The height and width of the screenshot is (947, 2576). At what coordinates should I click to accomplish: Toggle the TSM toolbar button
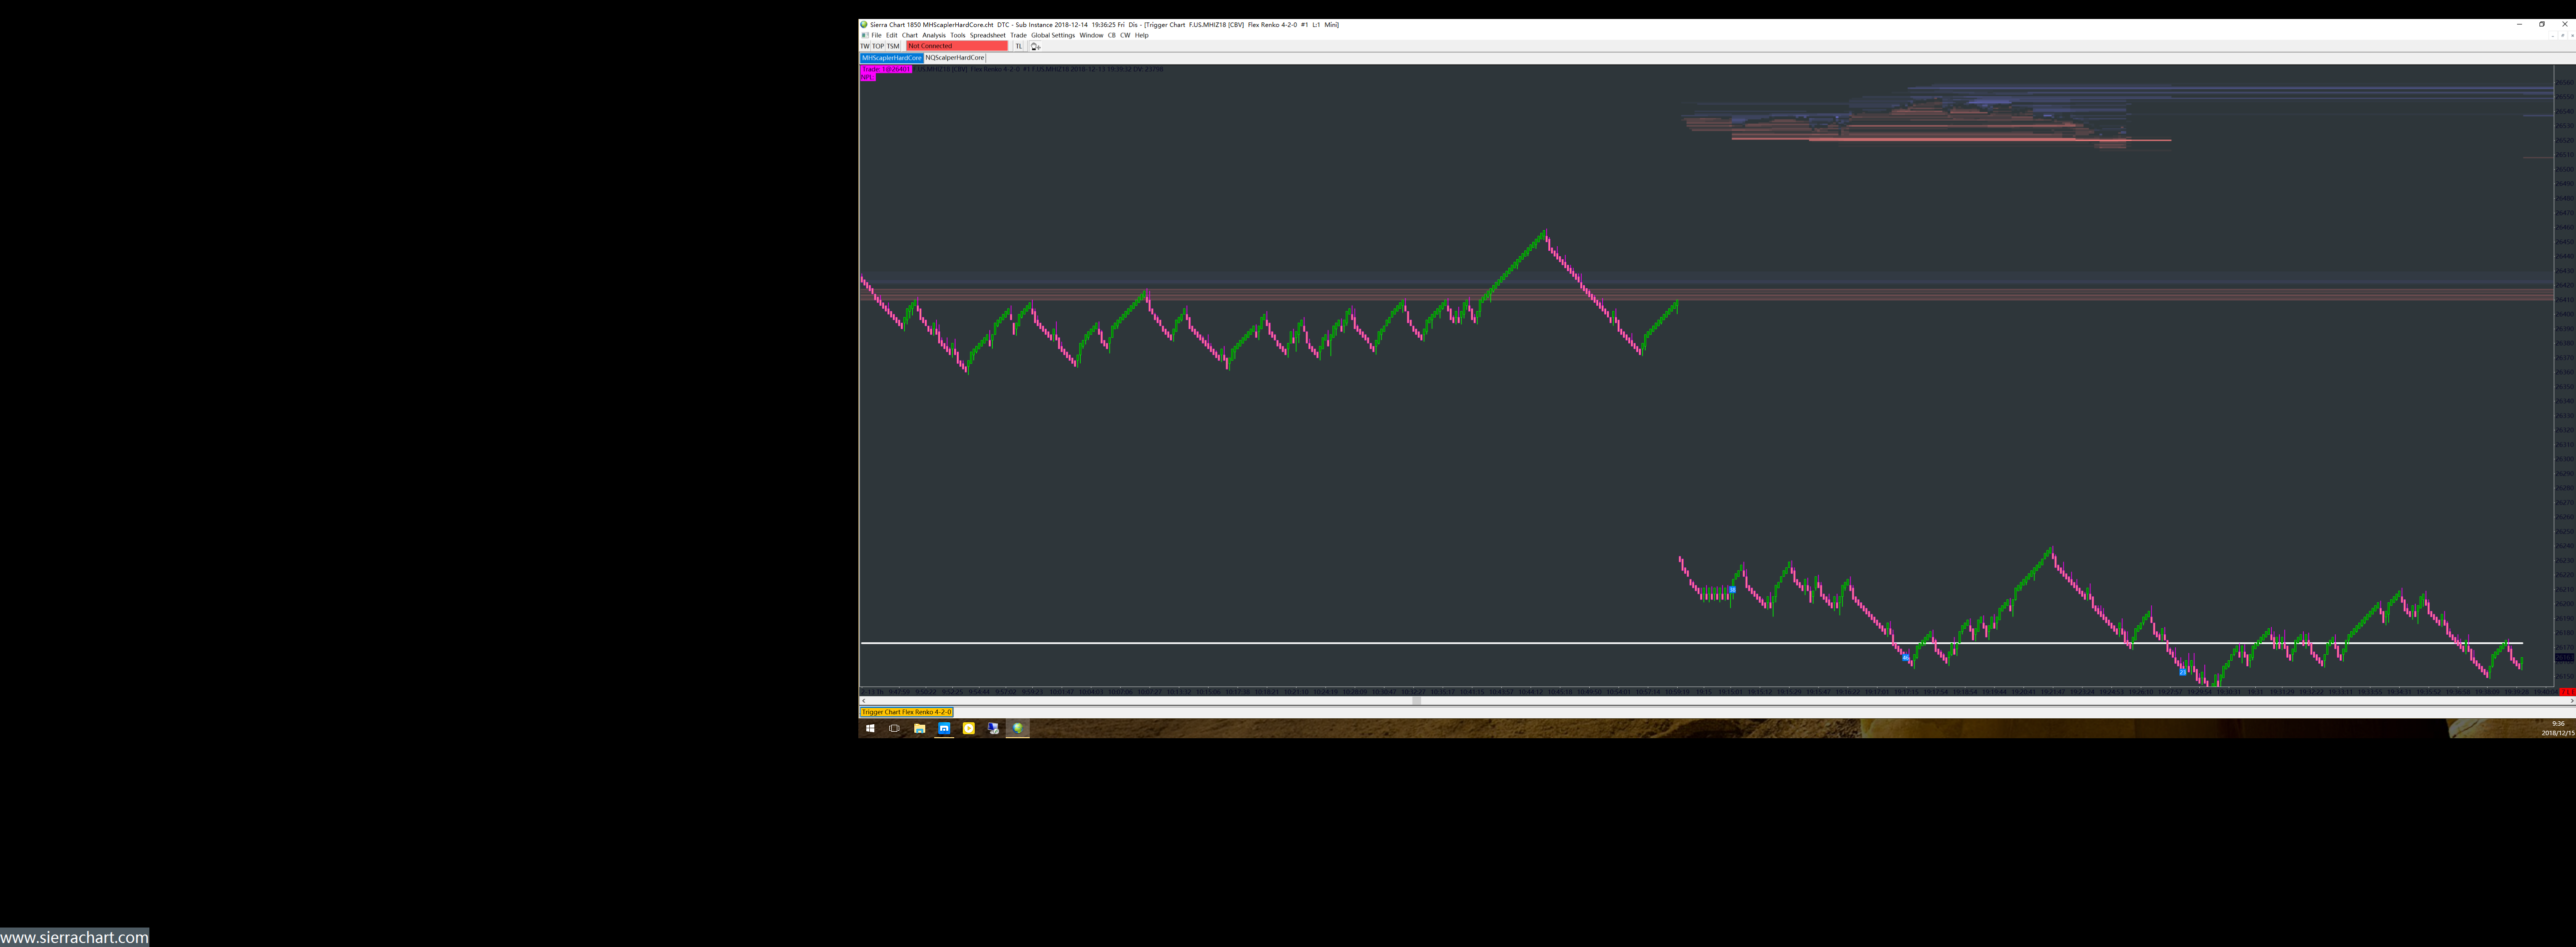point(893,46)
